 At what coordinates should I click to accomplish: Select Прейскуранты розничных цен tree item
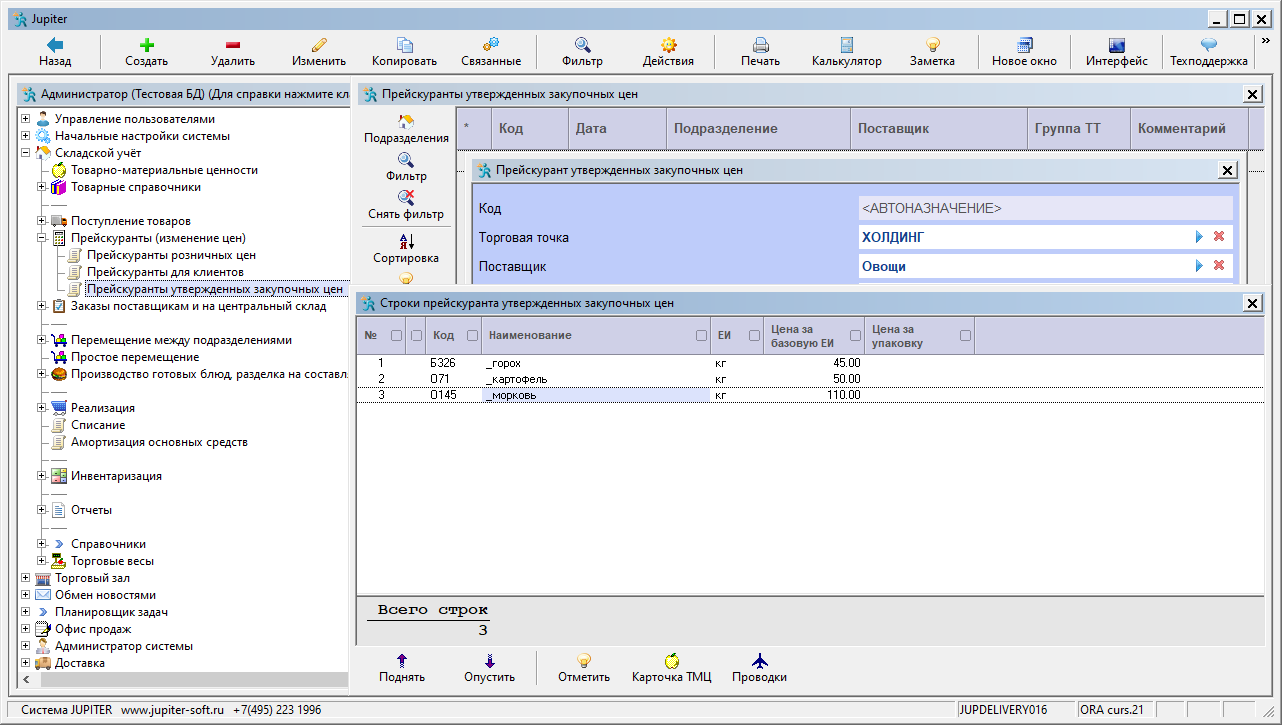(171, 255)
